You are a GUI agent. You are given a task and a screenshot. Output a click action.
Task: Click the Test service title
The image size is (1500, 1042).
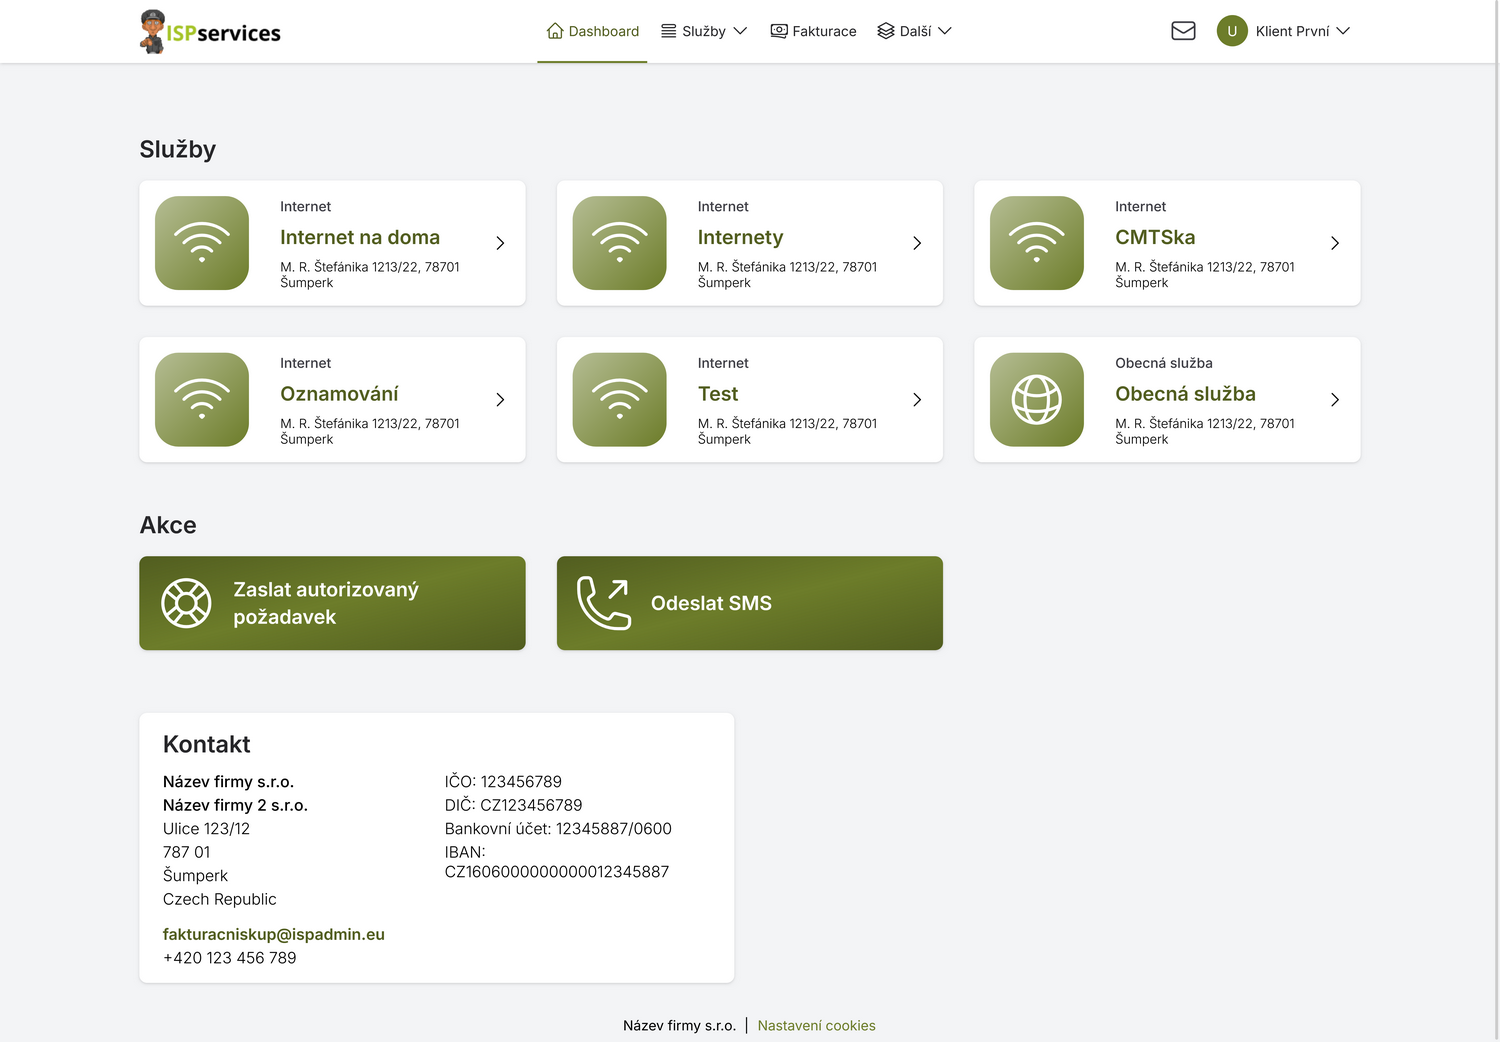point(718,394)
